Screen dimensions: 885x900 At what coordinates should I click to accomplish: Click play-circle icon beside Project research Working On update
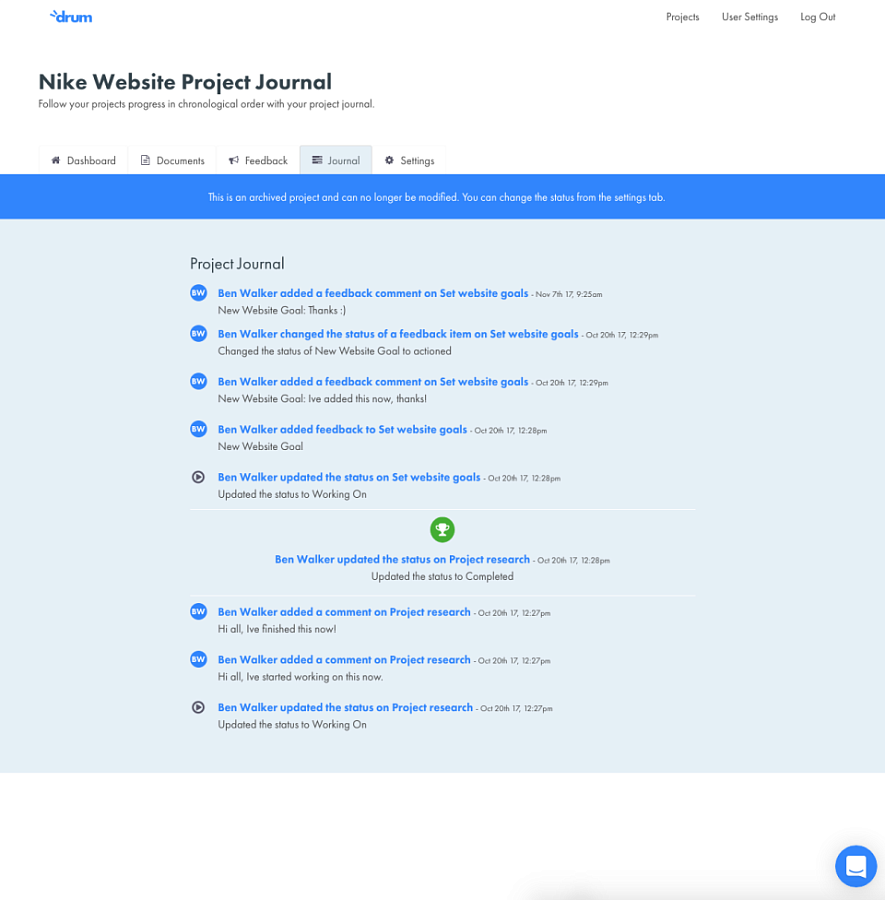tap(198, 707)
